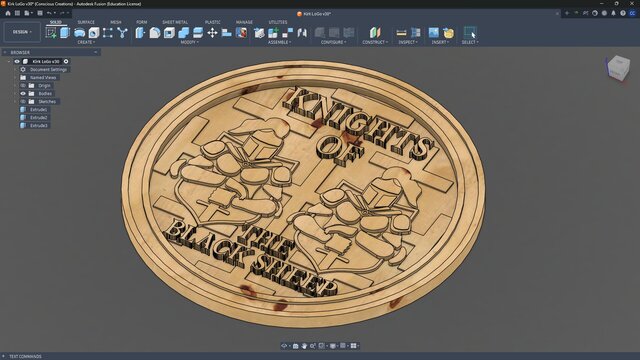Open the Modify dropdown menu
This screenshot has width=640, height=360.
(190, 42)
